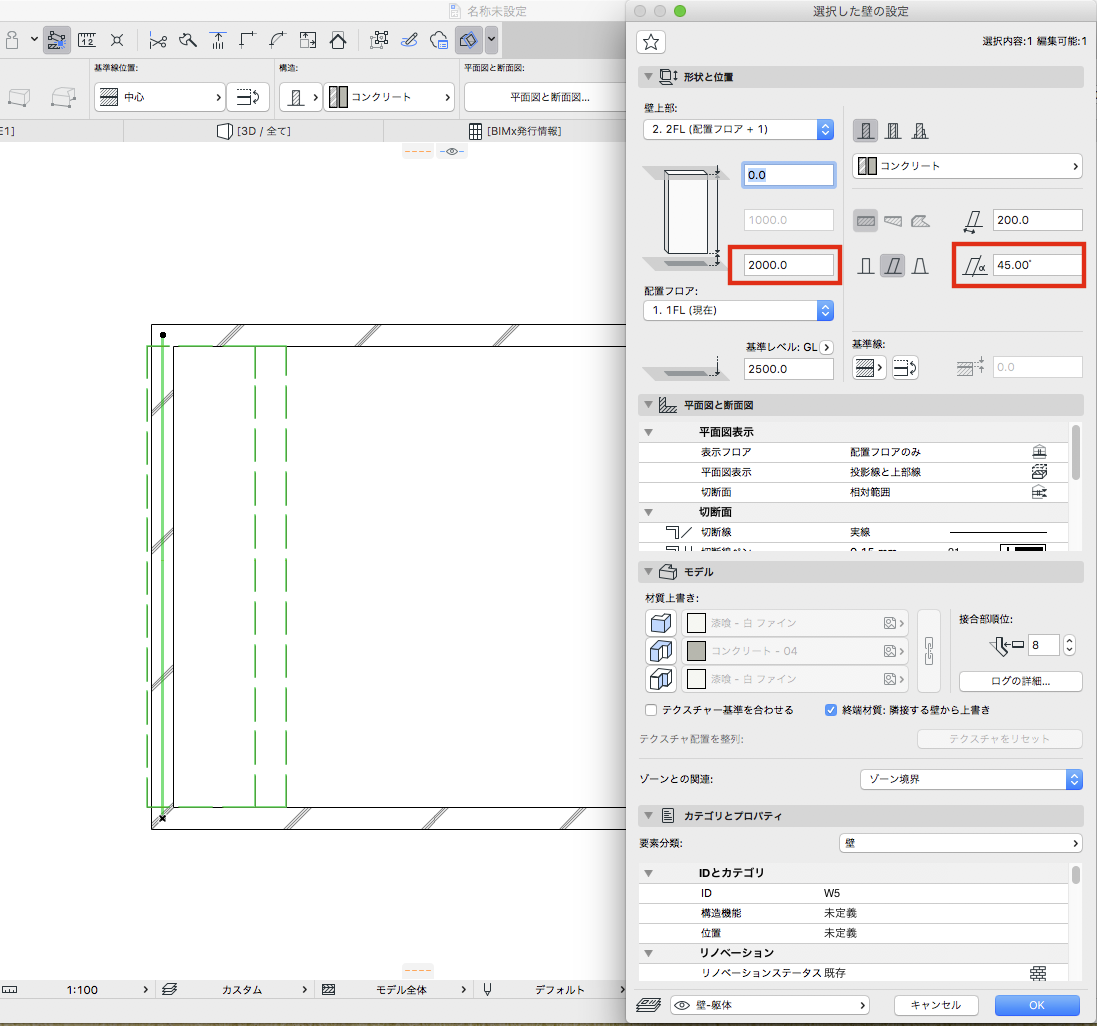Click the house-shaped icon in toolbar
The image size is (1097, 1026).
click(x=338, y=40)
